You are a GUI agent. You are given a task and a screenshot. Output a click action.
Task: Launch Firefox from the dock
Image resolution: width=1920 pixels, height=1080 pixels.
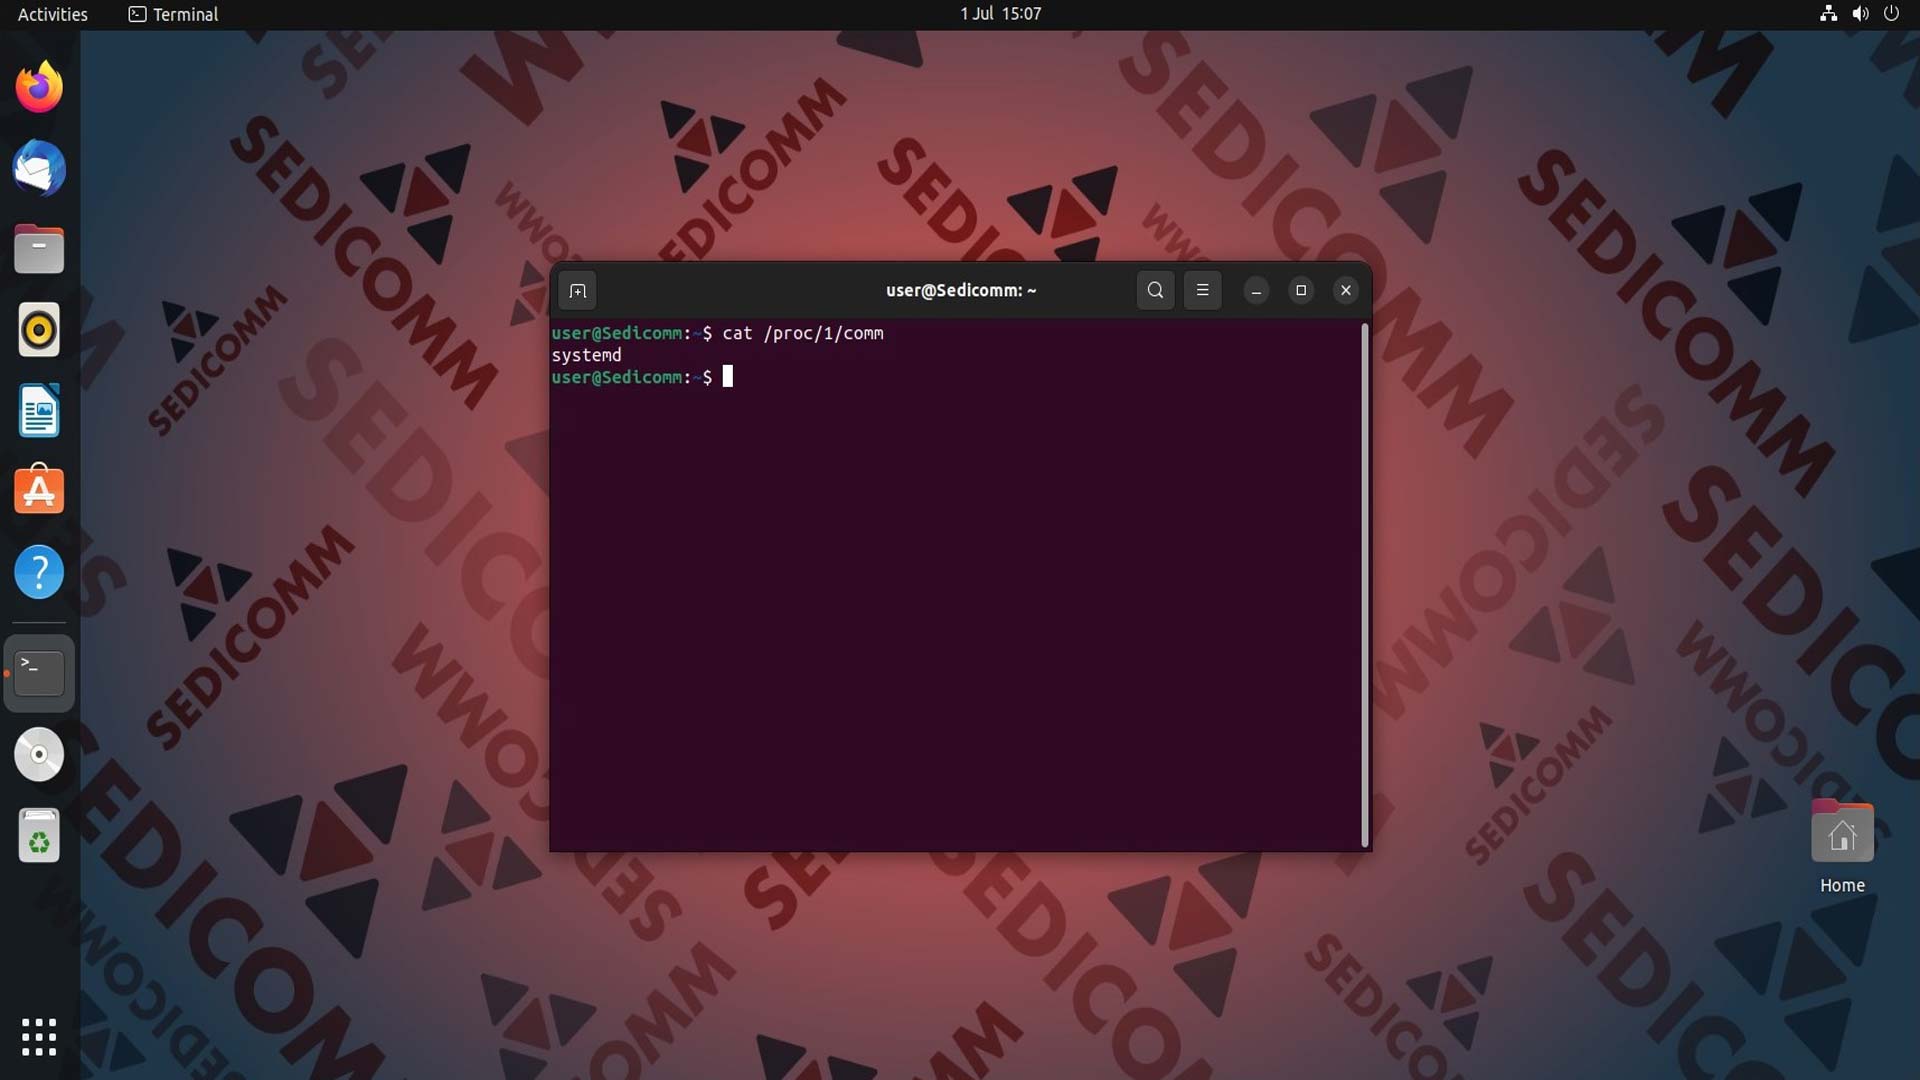[x=39, y=87]
